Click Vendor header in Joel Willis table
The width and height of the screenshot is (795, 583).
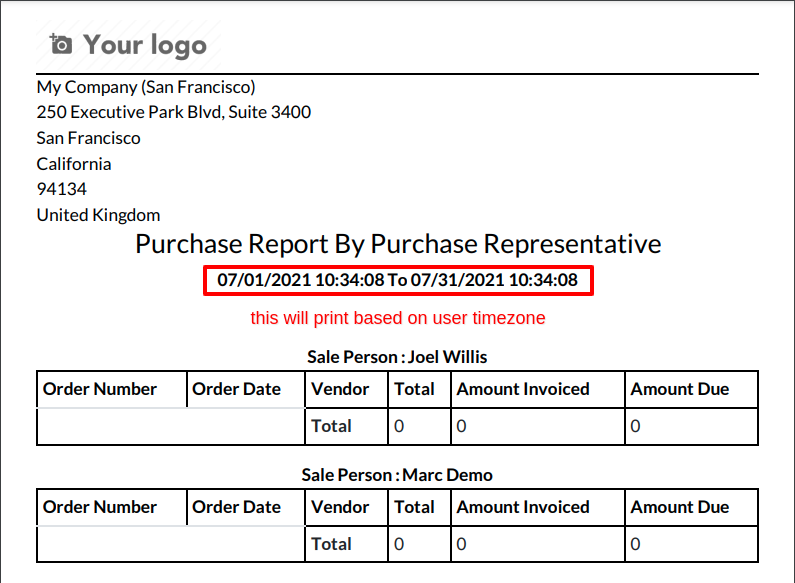(x=340, y=389)
